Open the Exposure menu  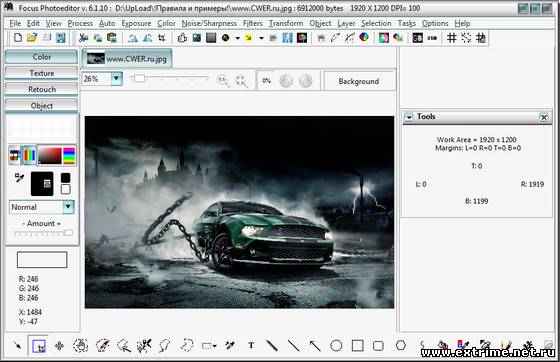click(x=136, y=23)
